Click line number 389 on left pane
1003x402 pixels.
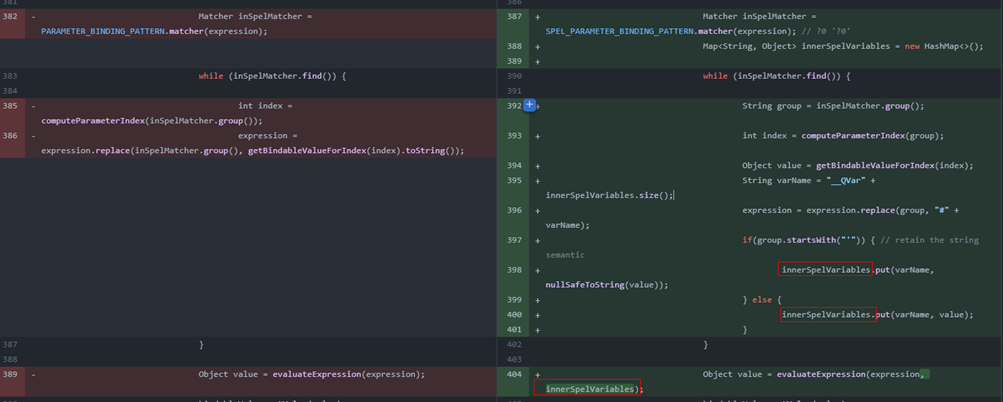click(11, 374)
